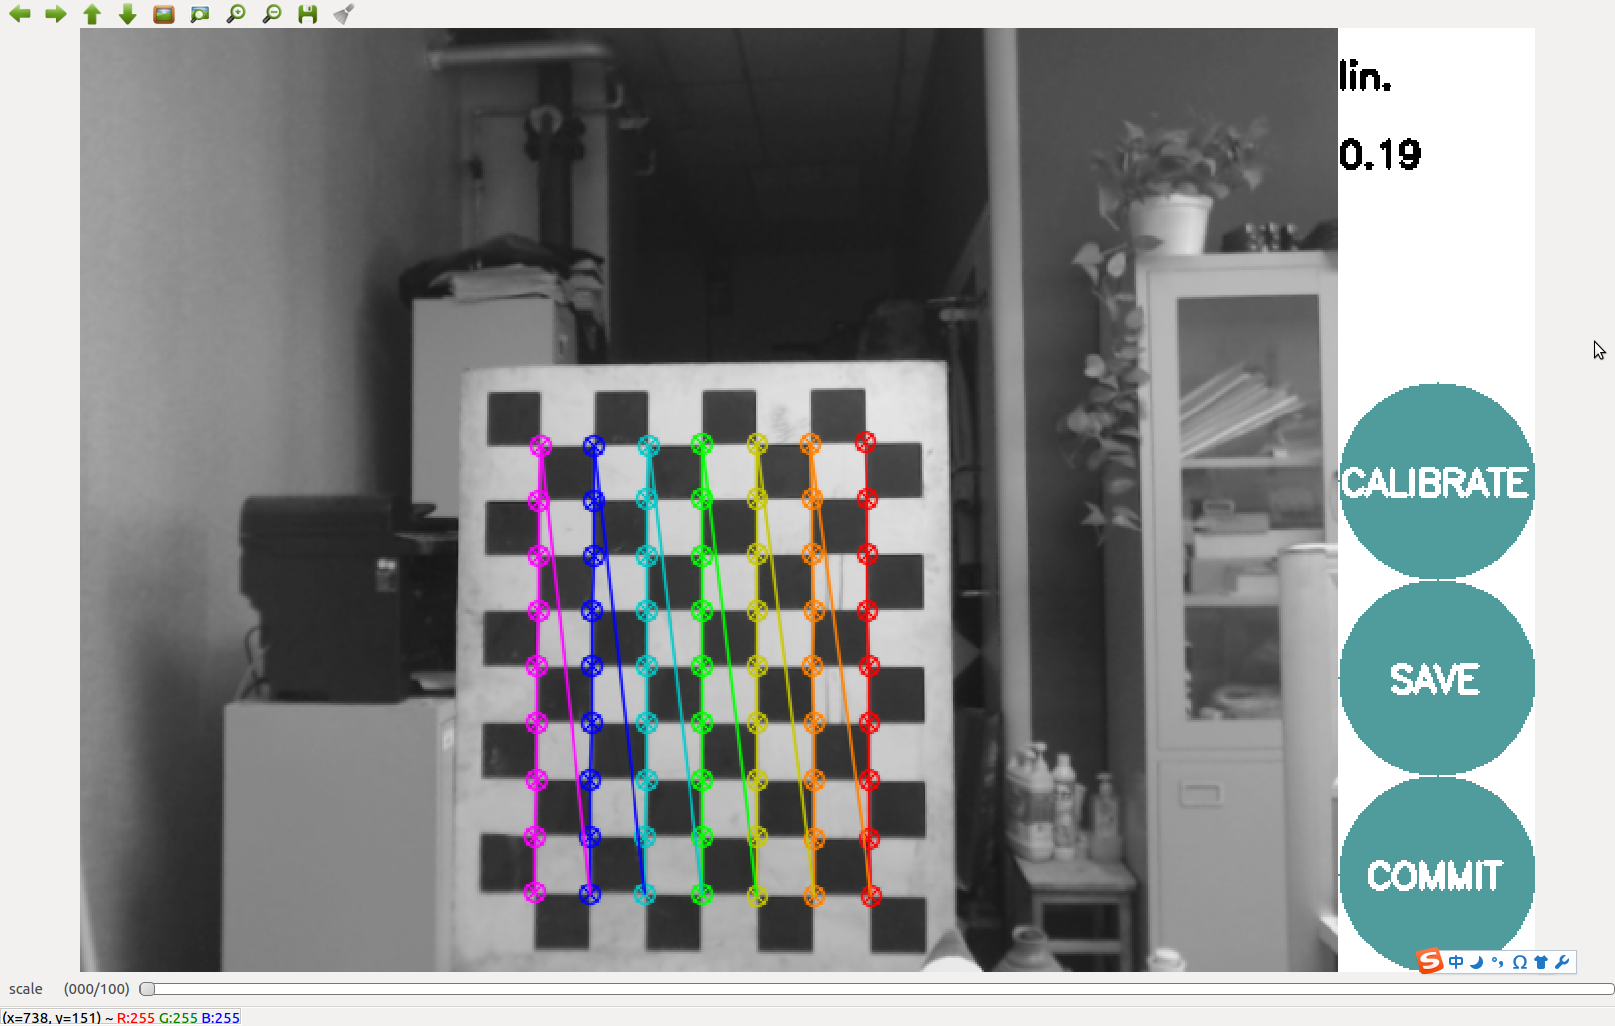Click the broom clear icon on the toolbar
The image size is (1615, 1026).
pos(343,14)
